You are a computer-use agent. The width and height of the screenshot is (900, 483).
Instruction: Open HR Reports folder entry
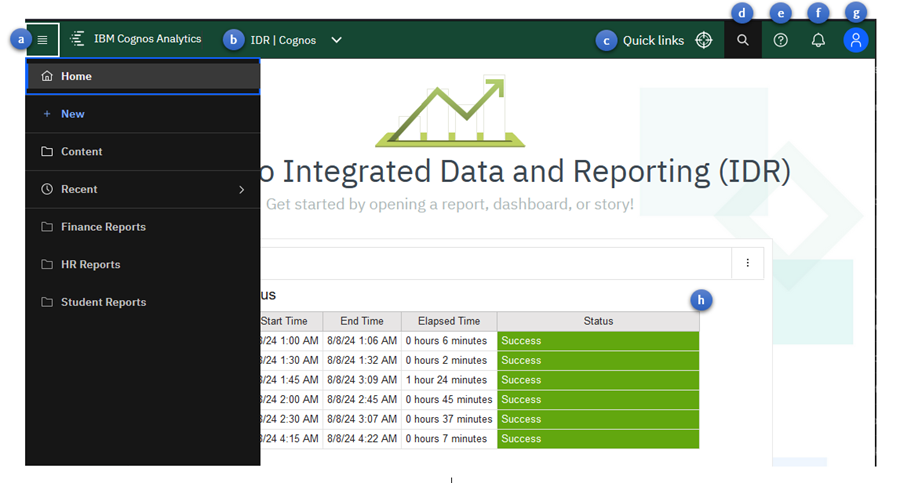point(143,264)
